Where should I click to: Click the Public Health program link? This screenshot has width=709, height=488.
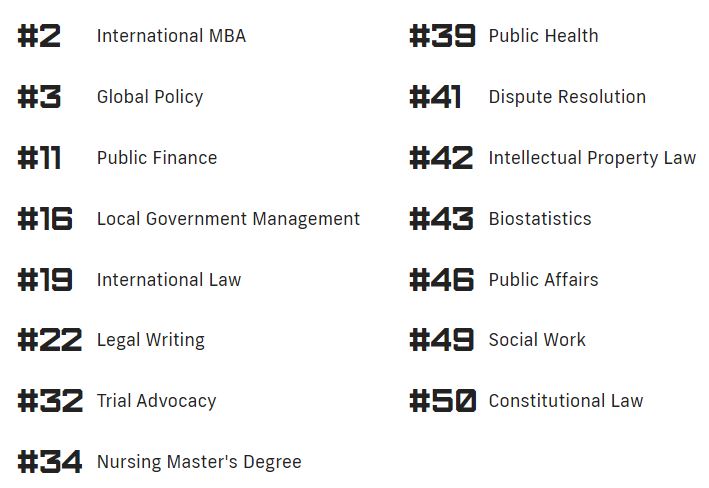pos(543,36)
